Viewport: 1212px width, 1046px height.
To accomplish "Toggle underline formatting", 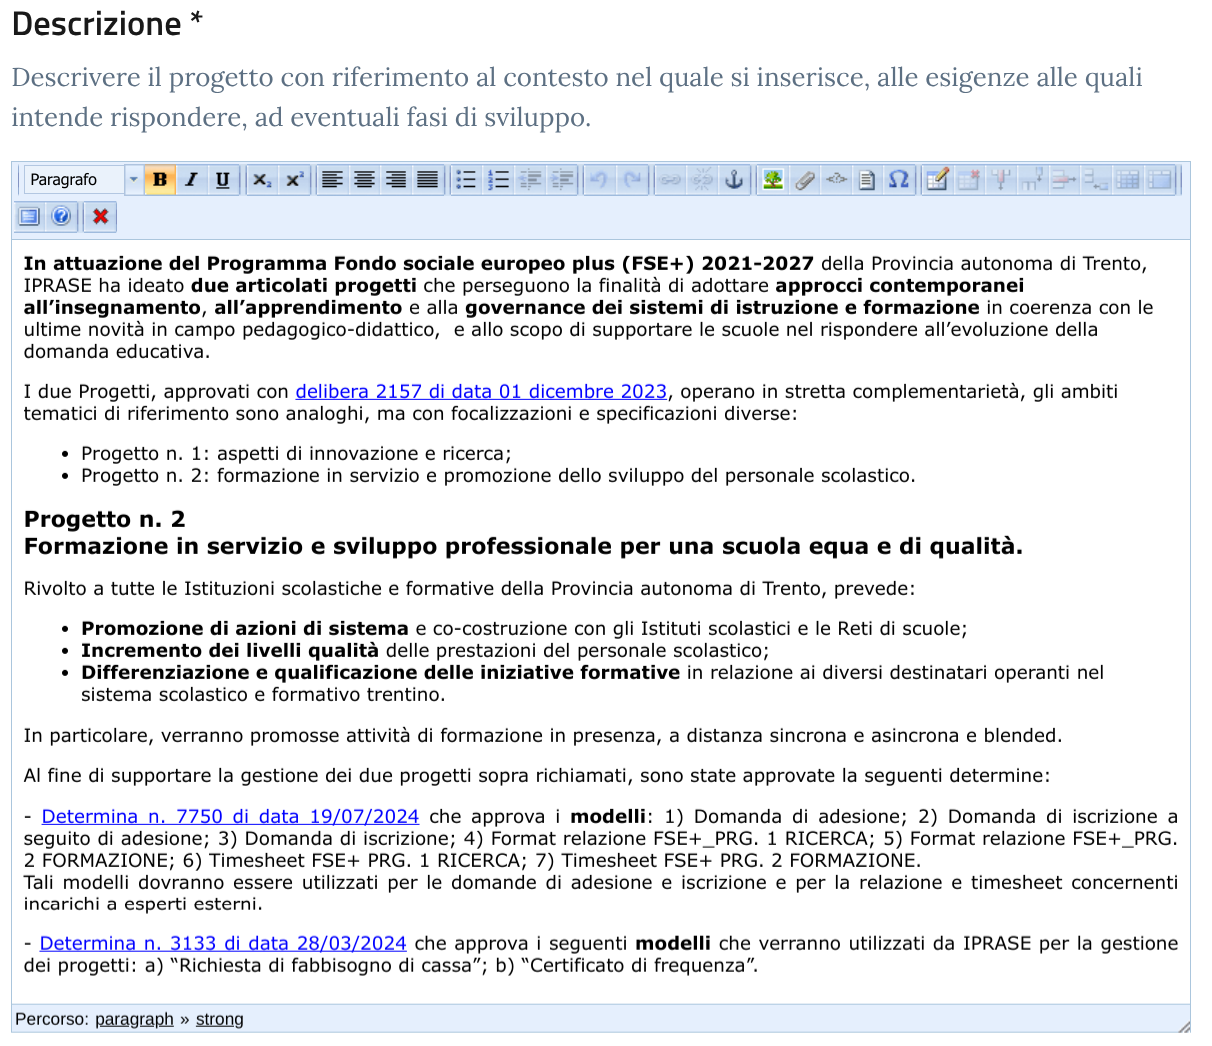I will (222, 180).
